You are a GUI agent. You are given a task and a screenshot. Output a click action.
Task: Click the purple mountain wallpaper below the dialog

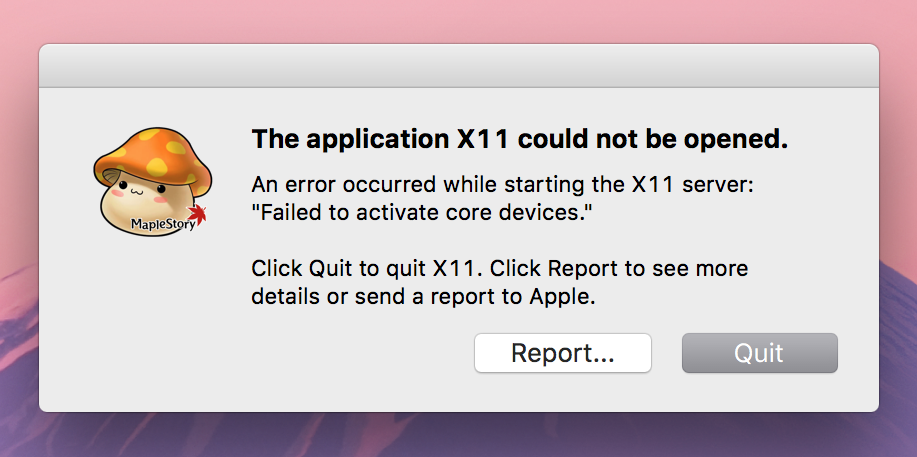coord(458,435)
